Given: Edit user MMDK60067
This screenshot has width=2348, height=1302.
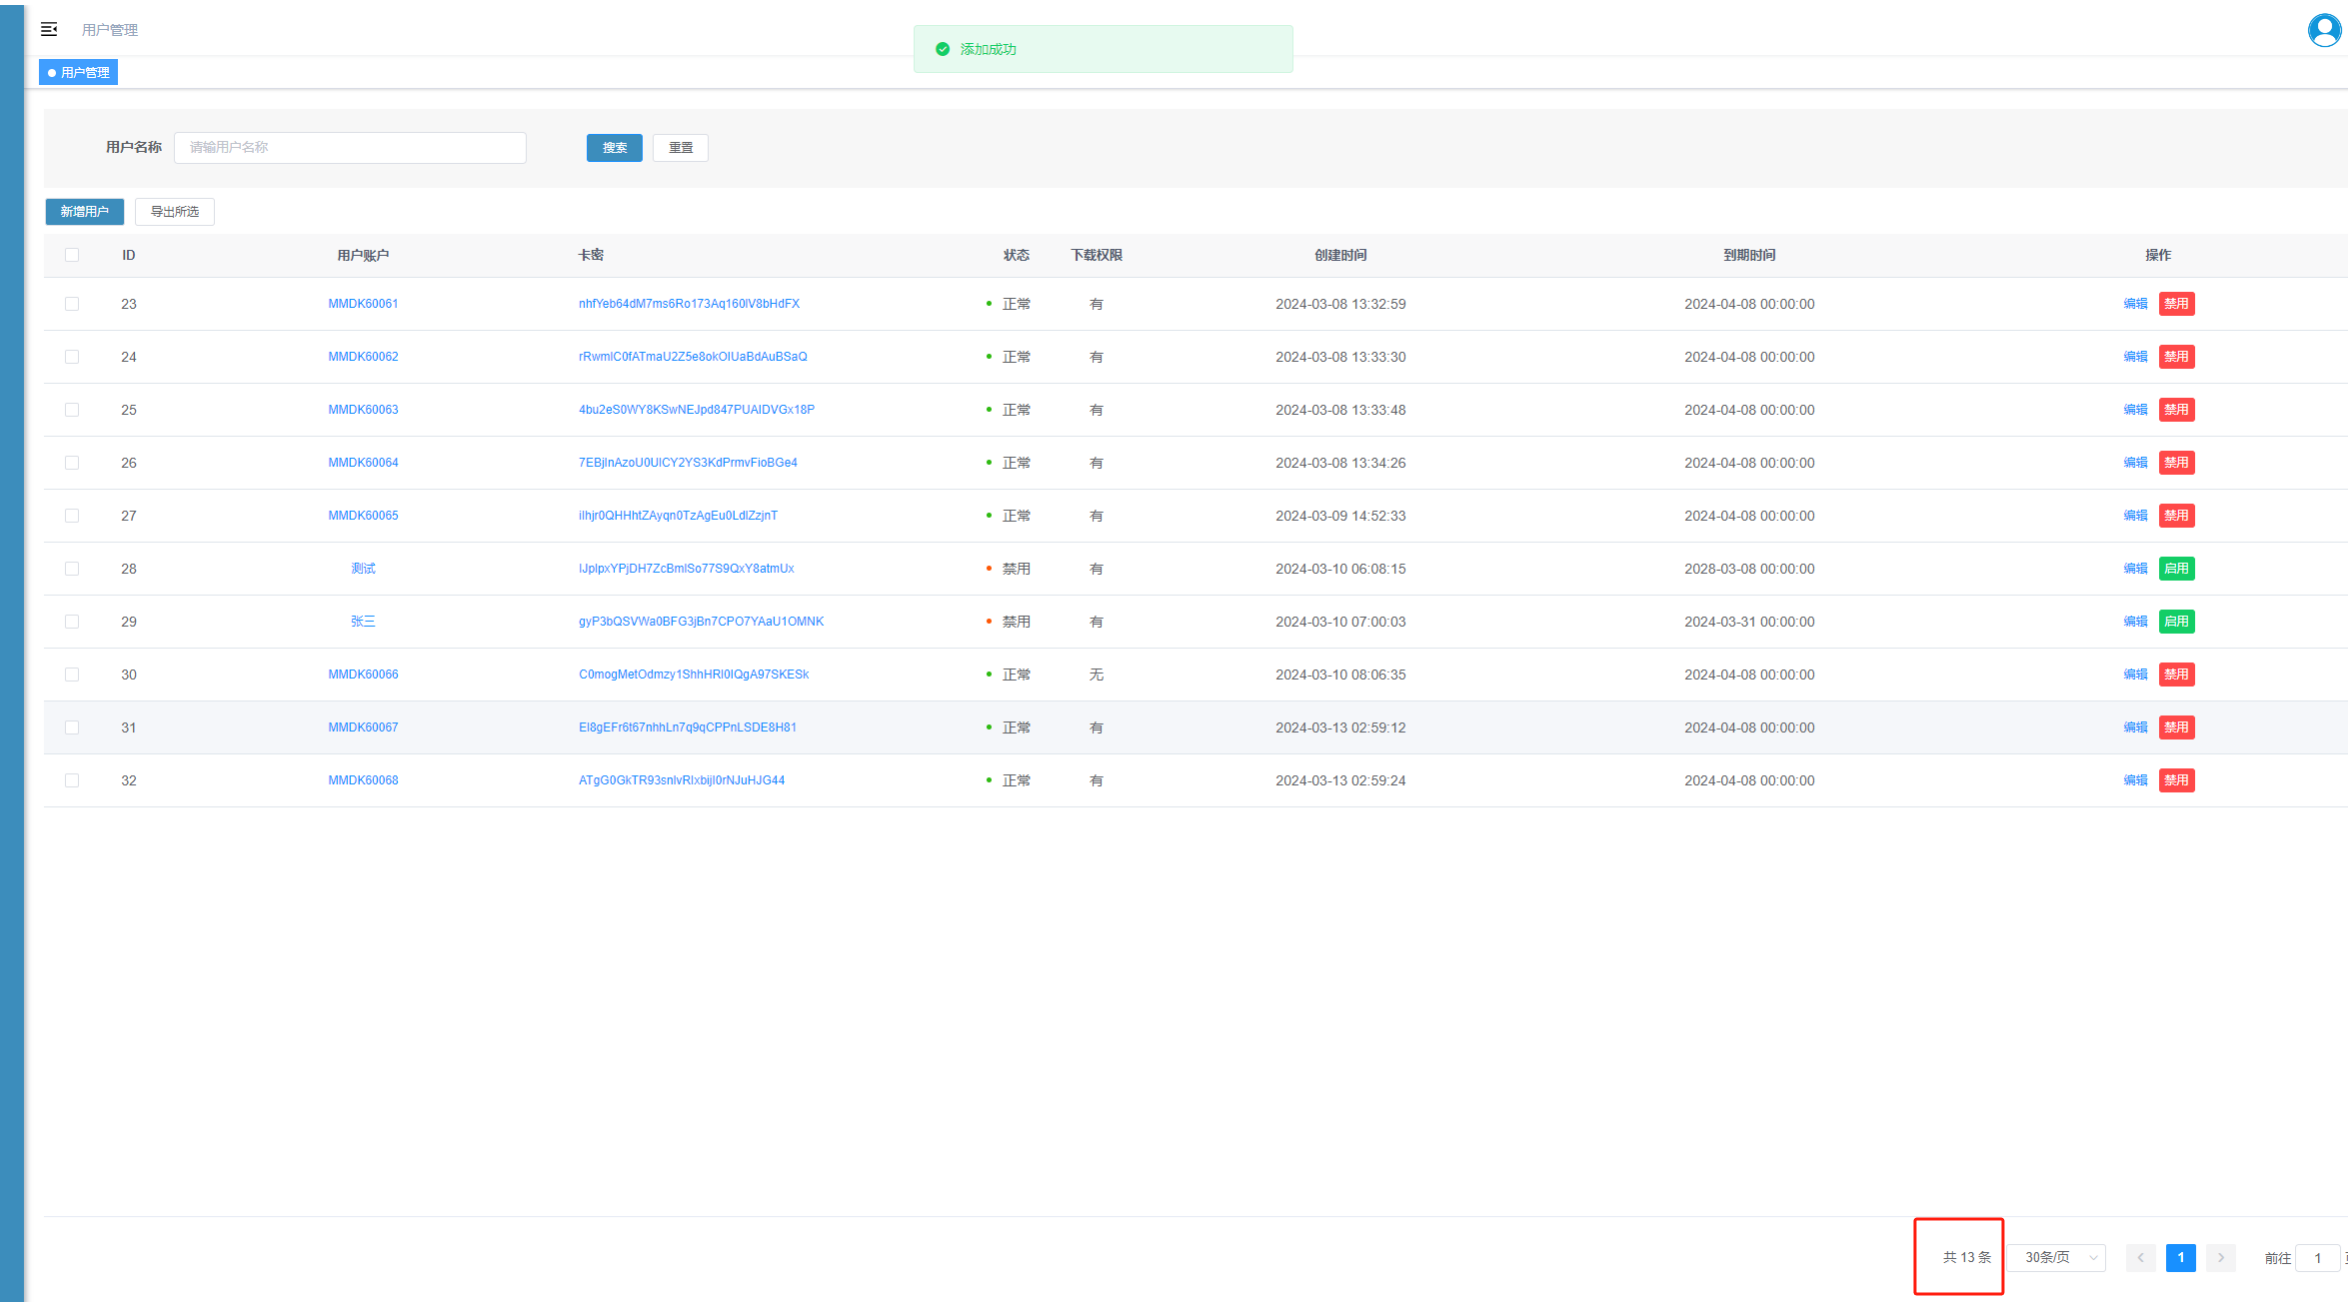Looking at the screenshot, I should (2135, 728).
